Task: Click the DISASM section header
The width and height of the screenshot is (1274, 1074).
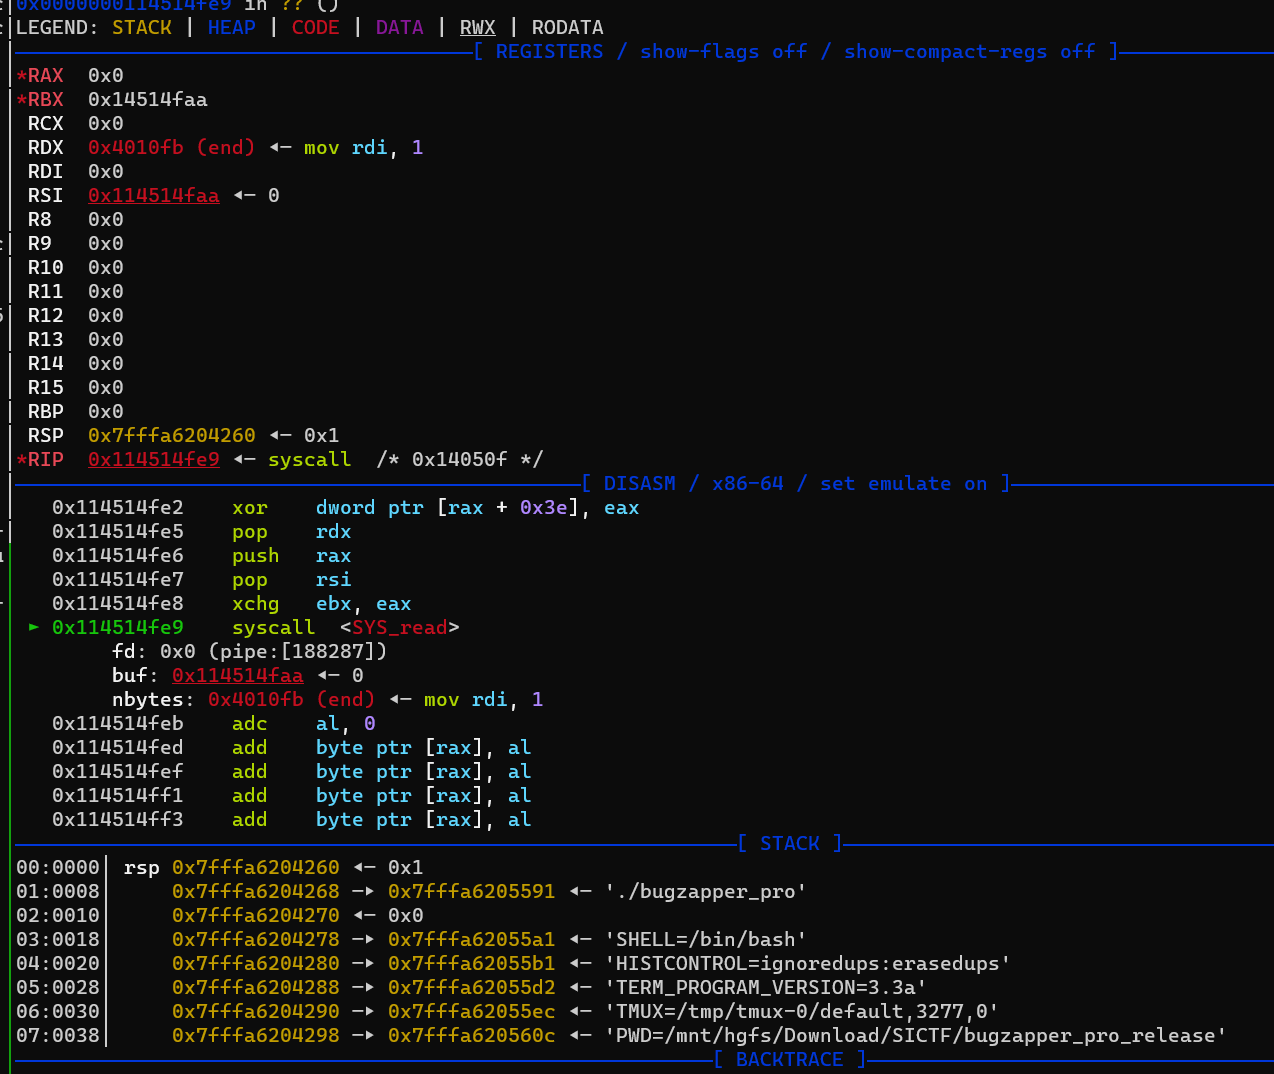Action: pyautogui.click(x=796, y=483)
